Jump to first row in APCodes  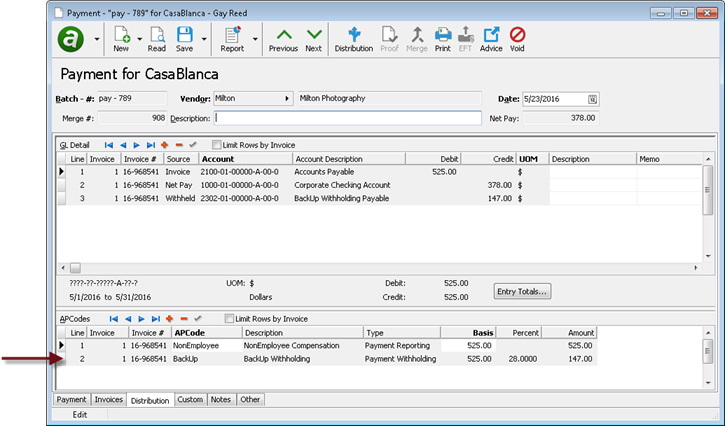pyautogui.click(x=114, y=319)
